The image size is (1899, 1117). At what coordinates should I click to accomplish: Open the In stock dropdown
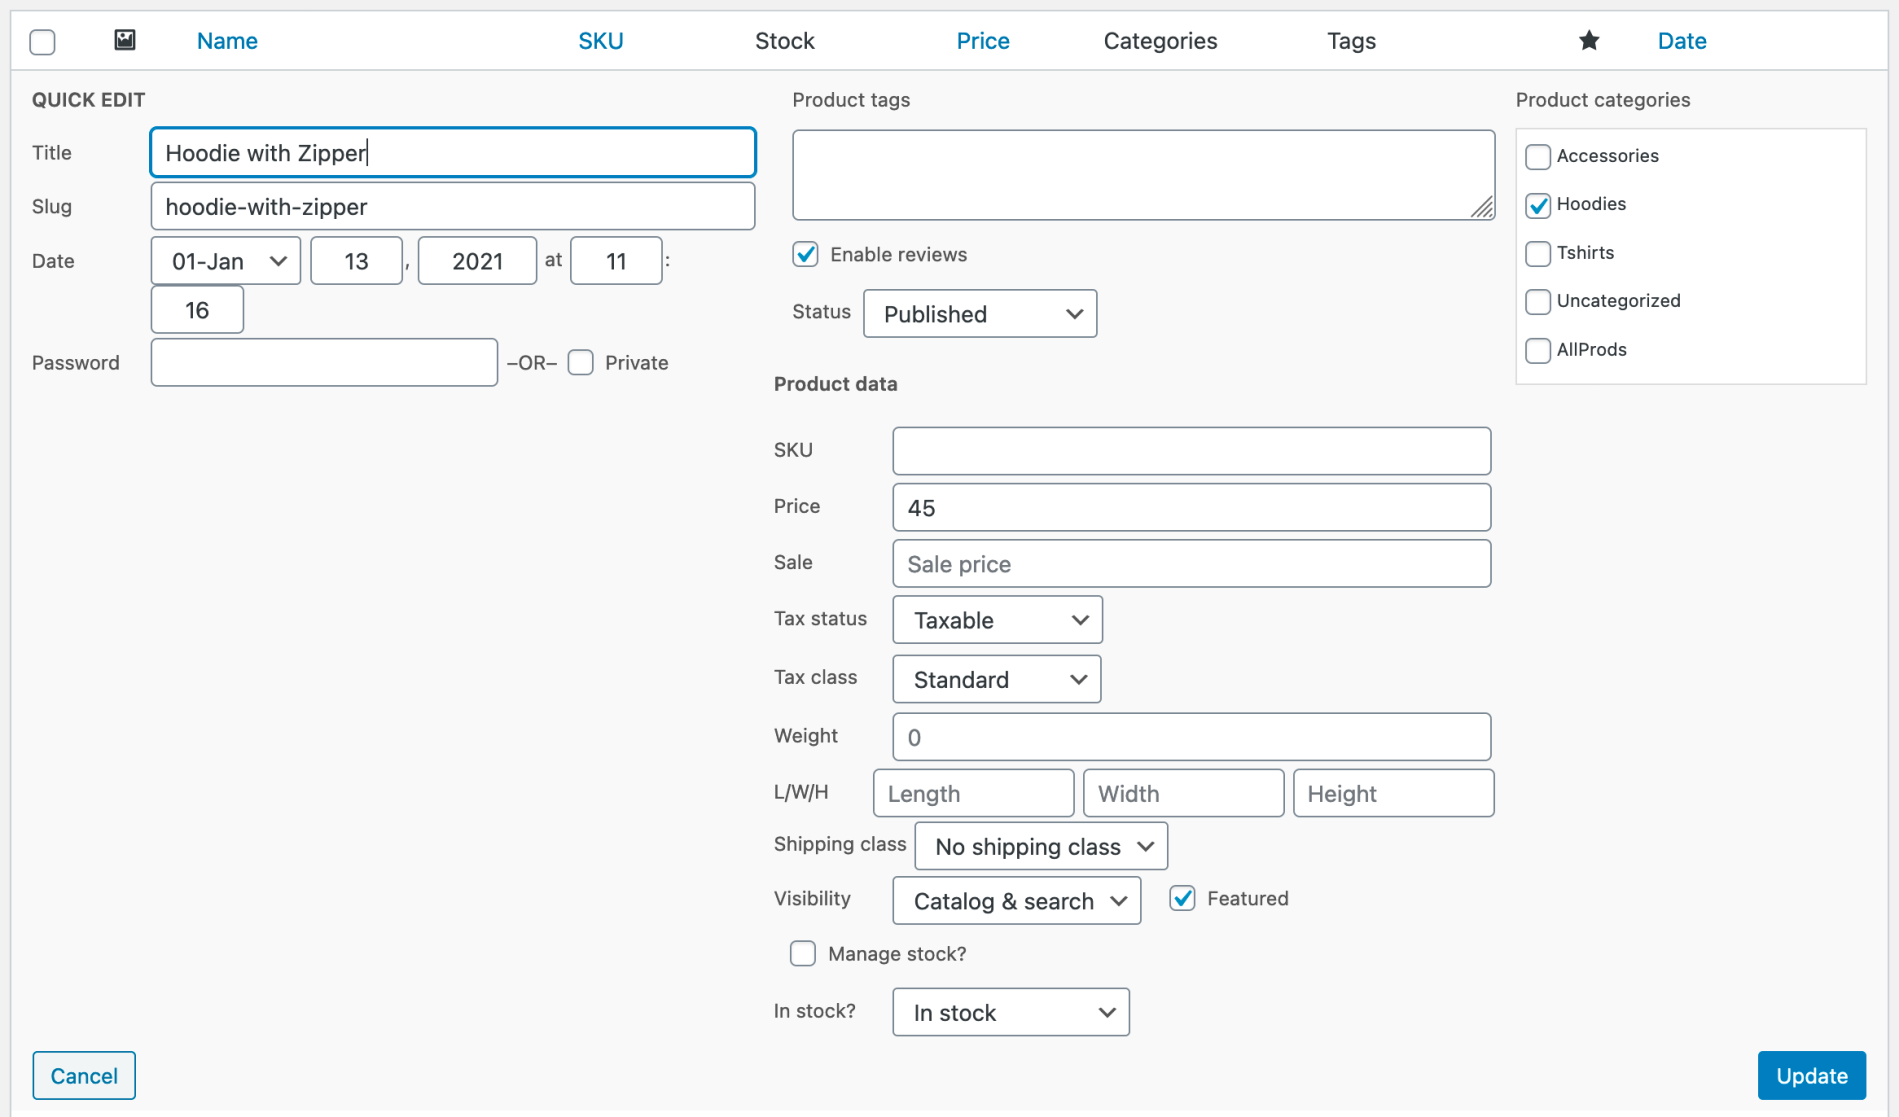click(x=1010, y=1012)
